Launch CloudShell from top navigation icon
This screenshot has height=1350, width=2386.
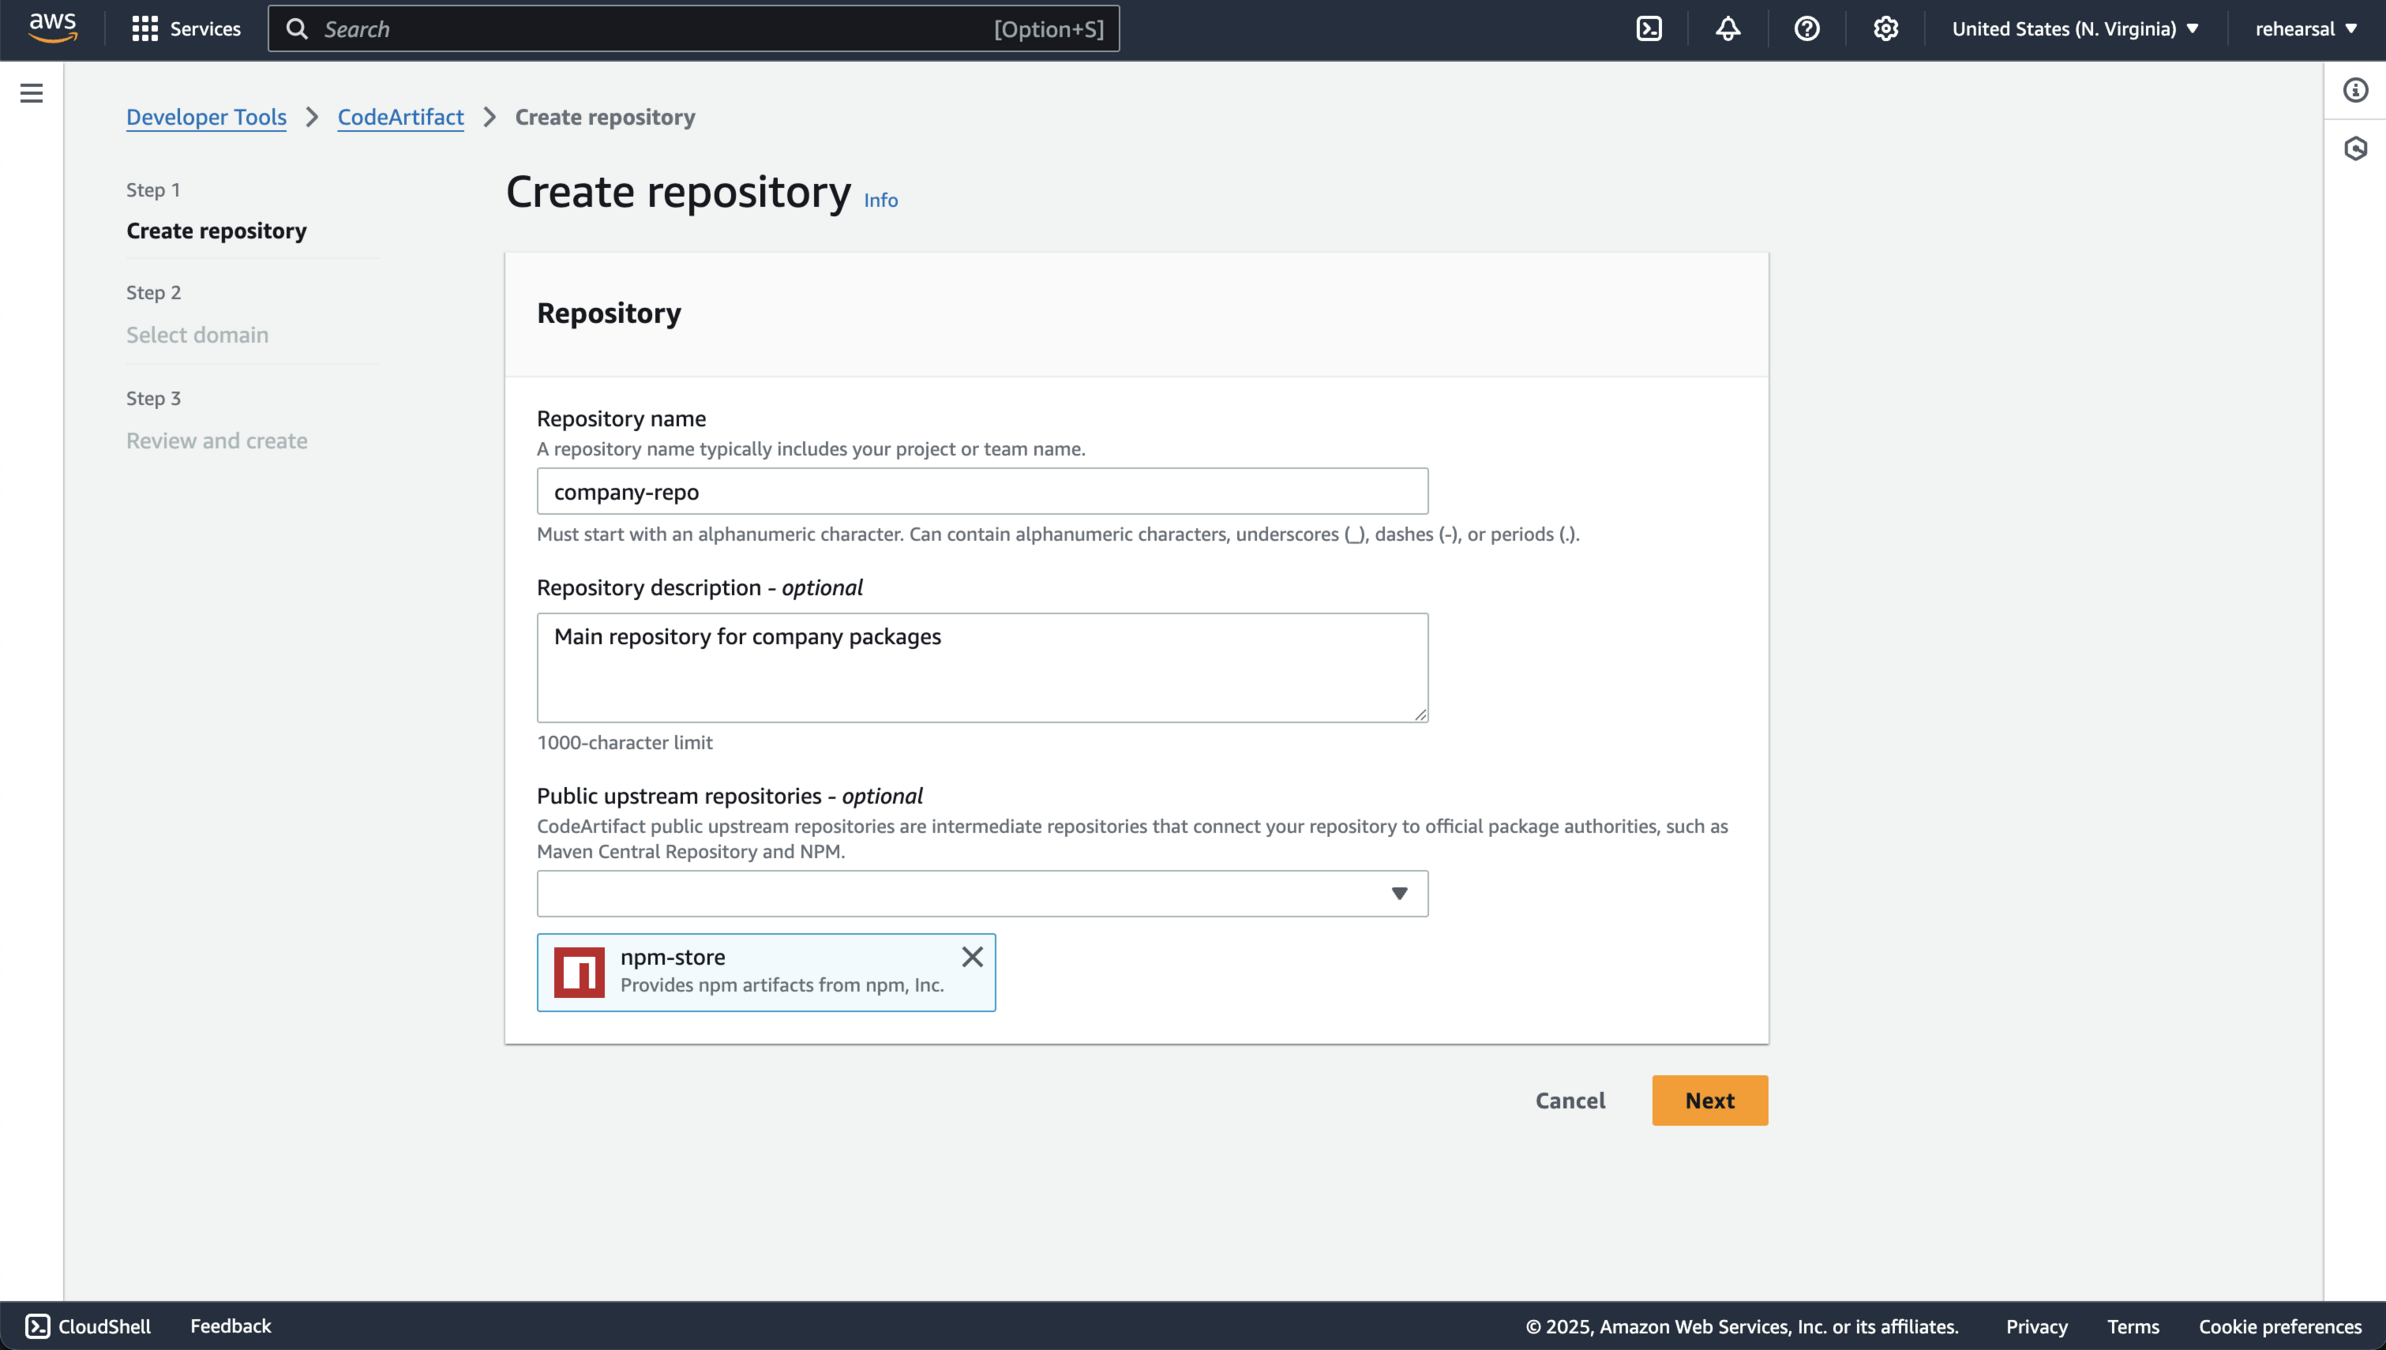tap(1649, 28)
